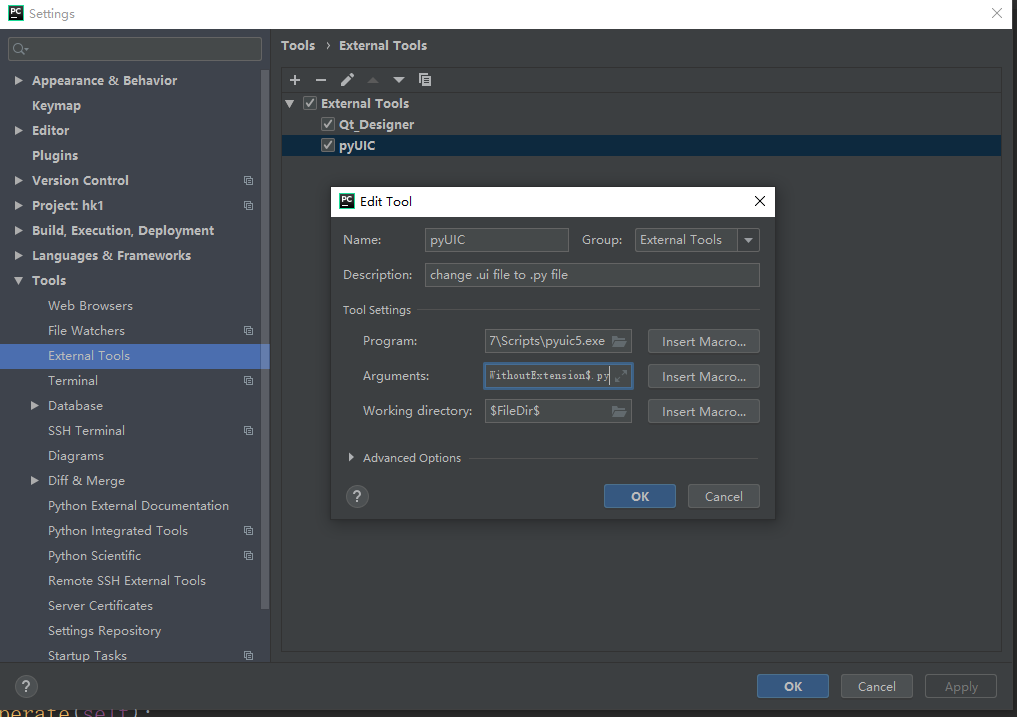Click project-level icon next to Version Control
This screenshot has width=1017, height=717.
[248, 180]
